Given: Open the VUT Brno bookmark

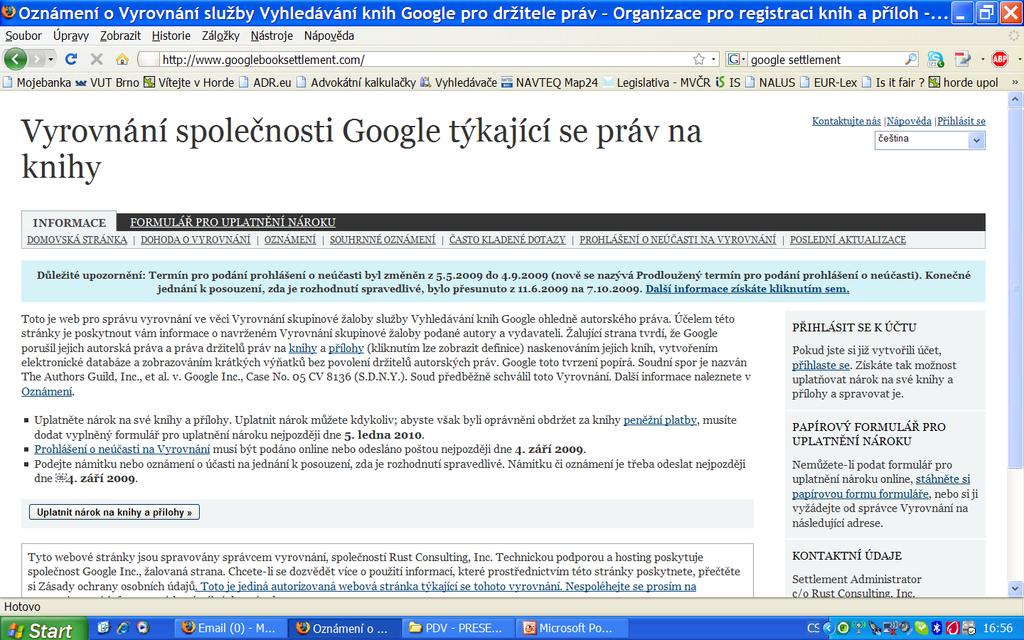Looking at the screenshot, I should pos(107,82).
